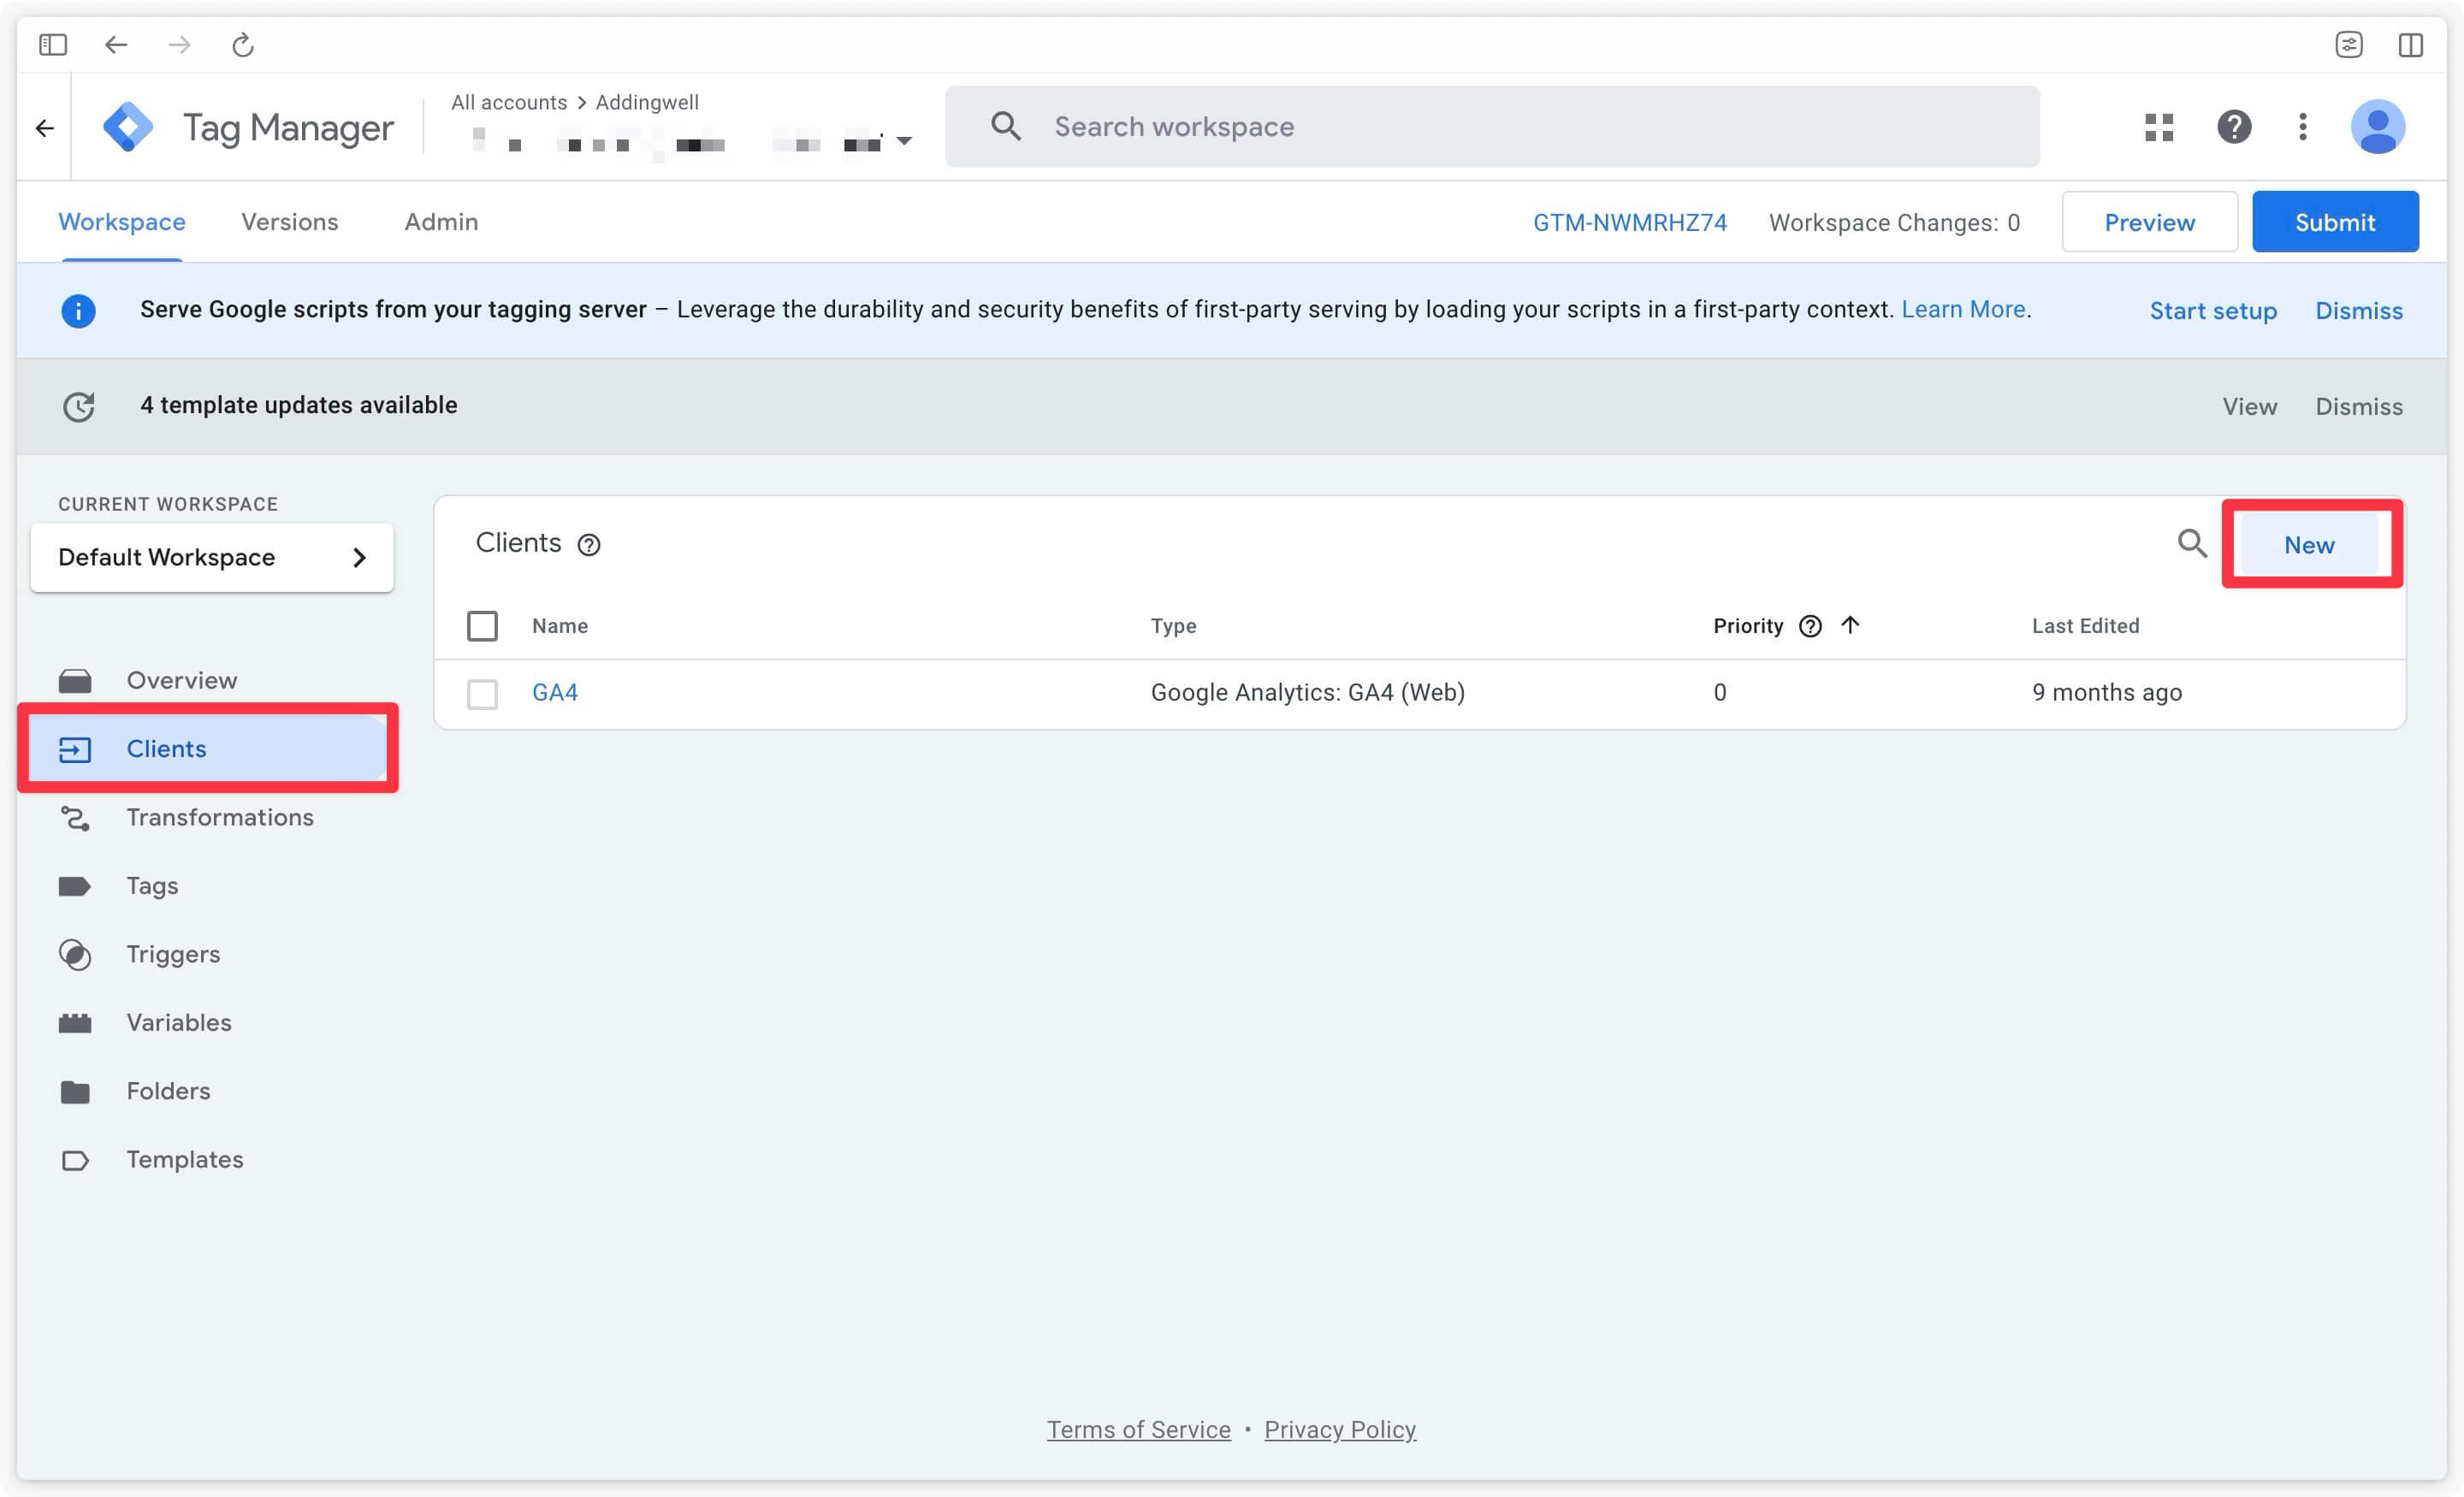Click the Tag Manager diamond logo
The height and width of the screenshot is (1497, 2464).
[128, 127]
